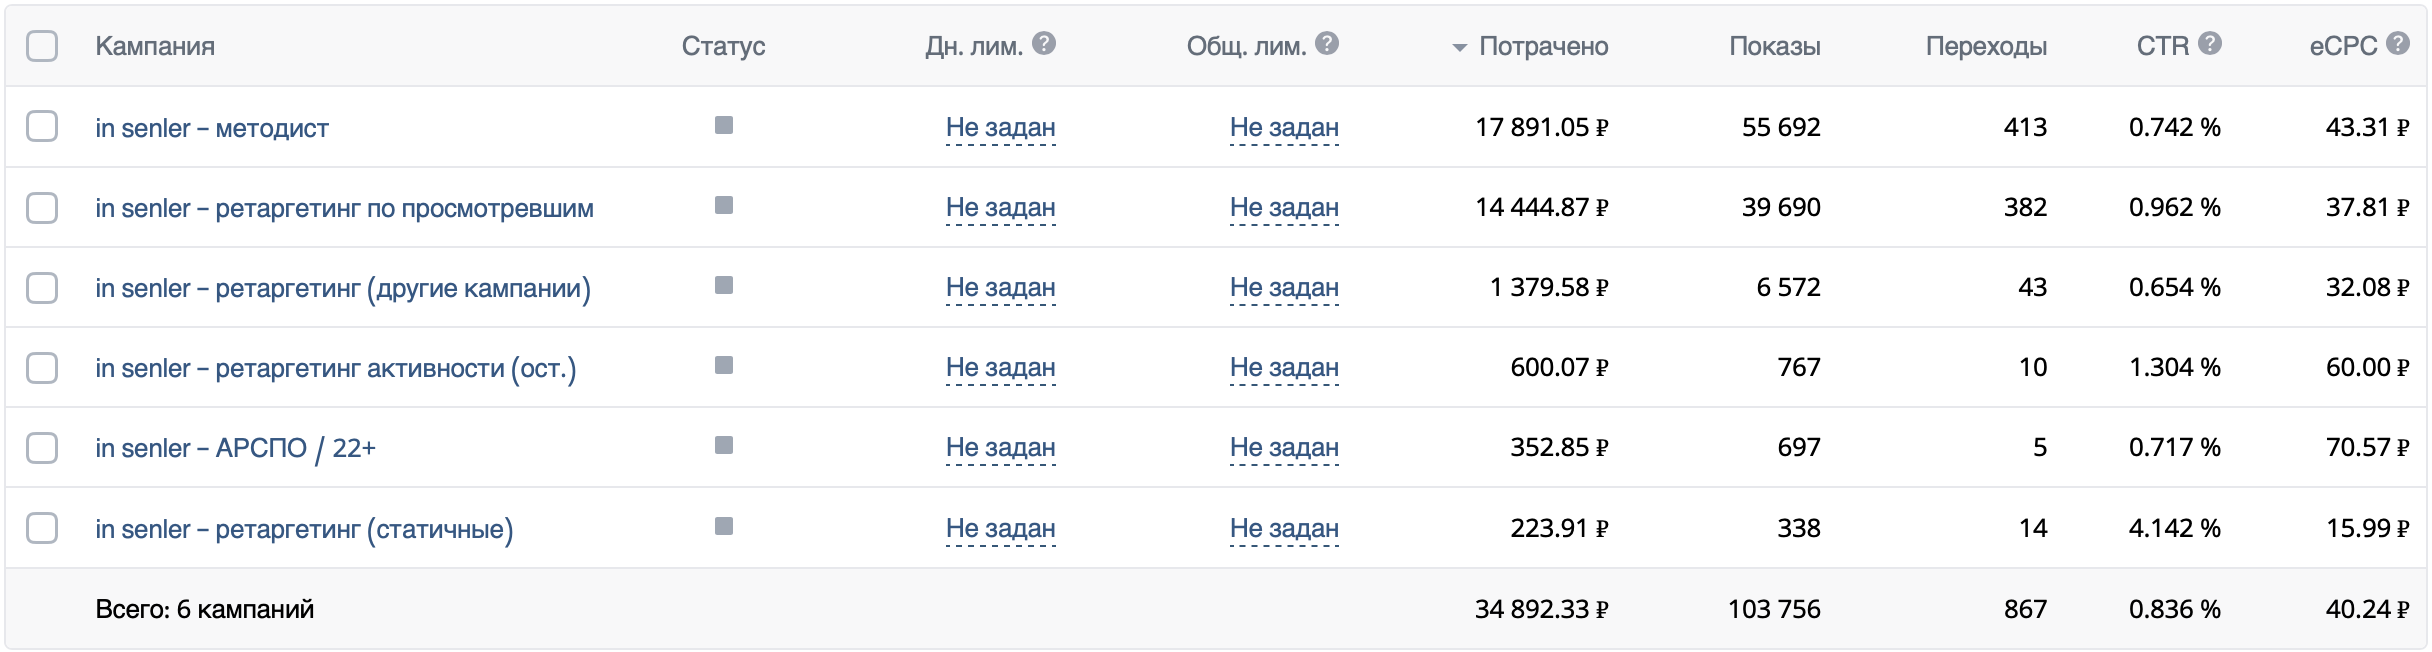Viewport: 2432px width, 652px height.
Task: Set daily limit via 'Не задан' for методист
Action: coord(1001,127)
